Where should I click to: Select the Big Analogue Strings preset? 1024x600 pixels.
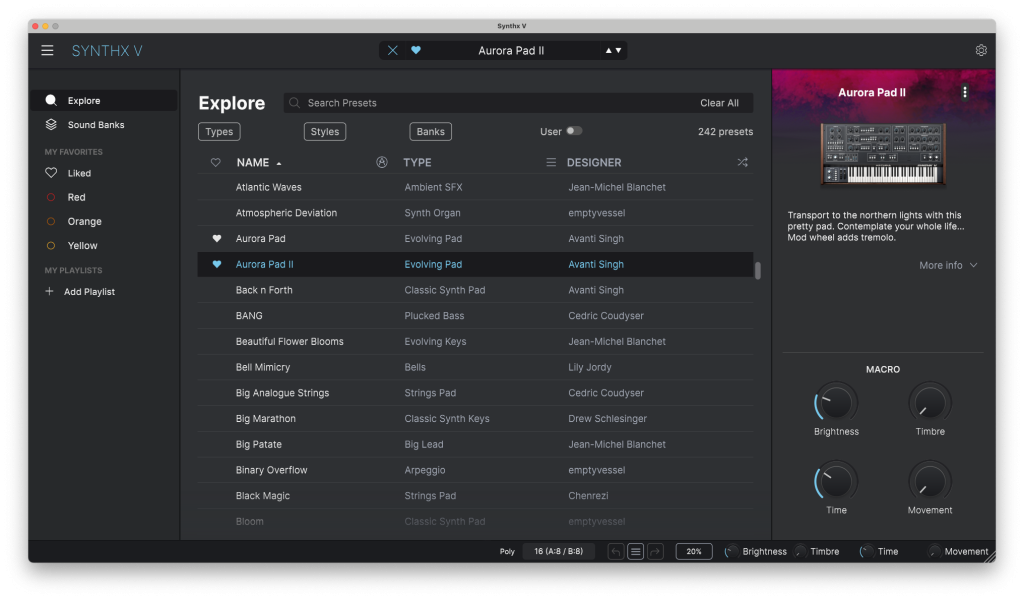475,393
